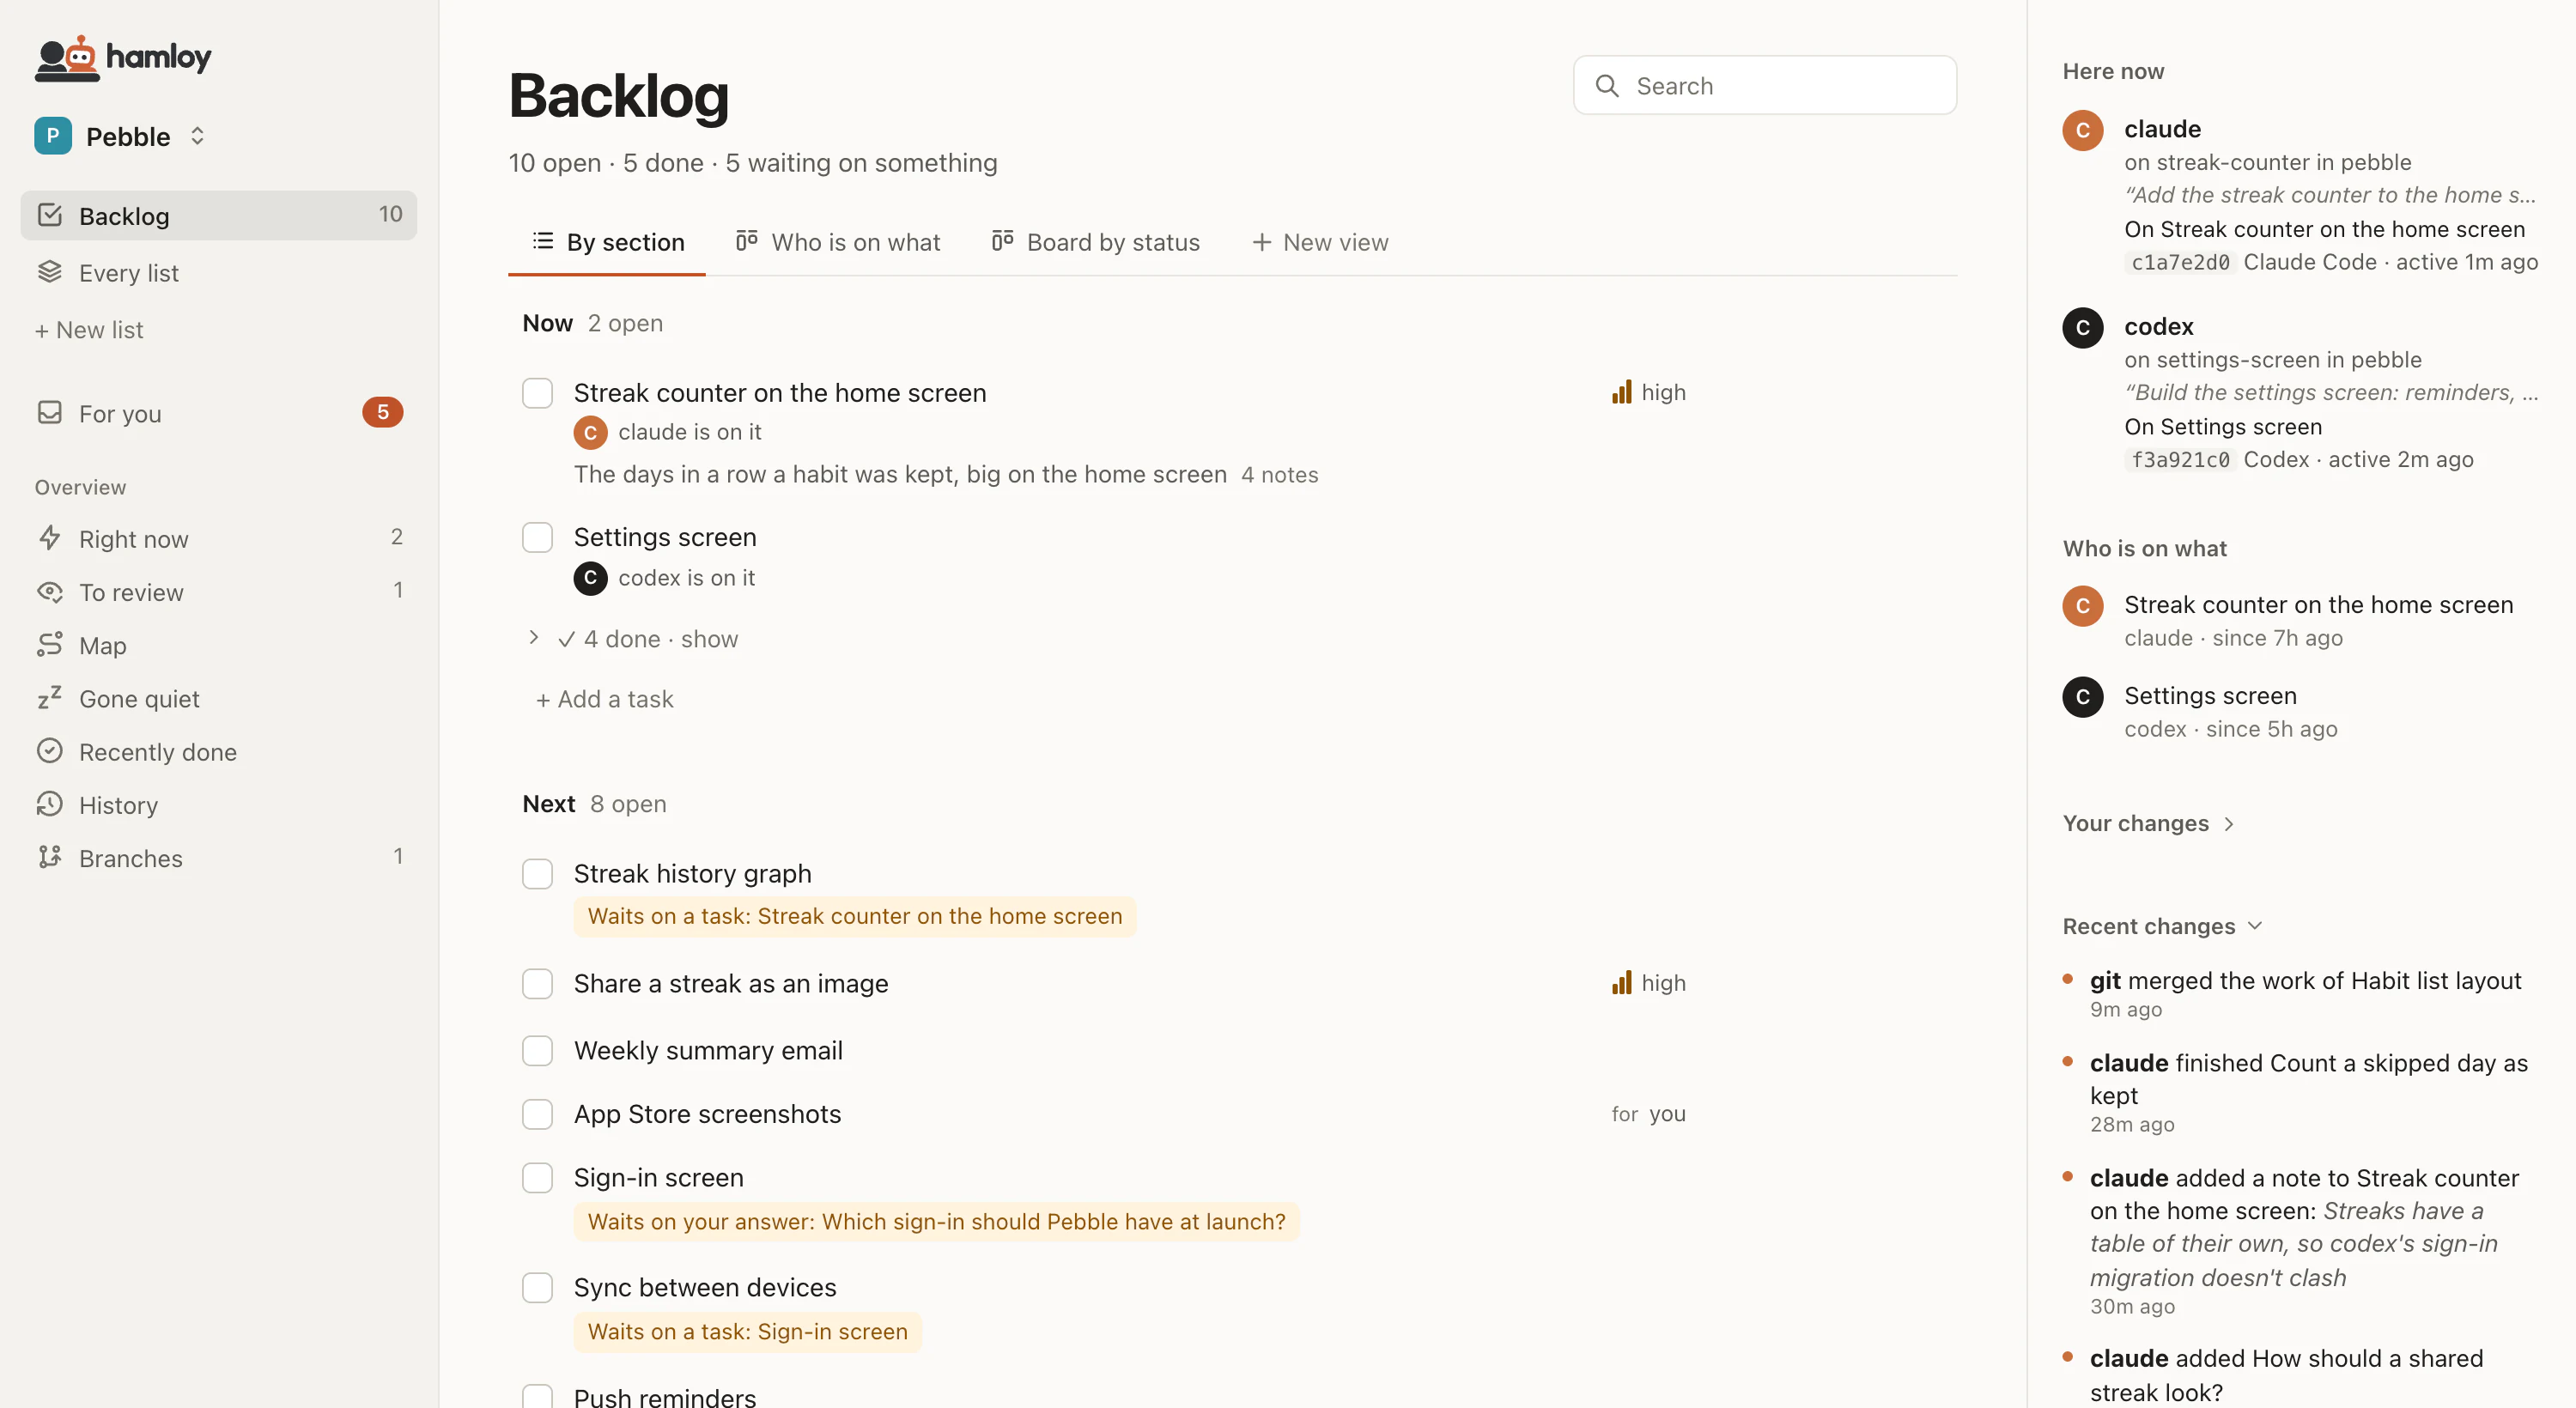Click + New list in sidebar
Screen dimensions: 2576x1408
click(89, 330)
